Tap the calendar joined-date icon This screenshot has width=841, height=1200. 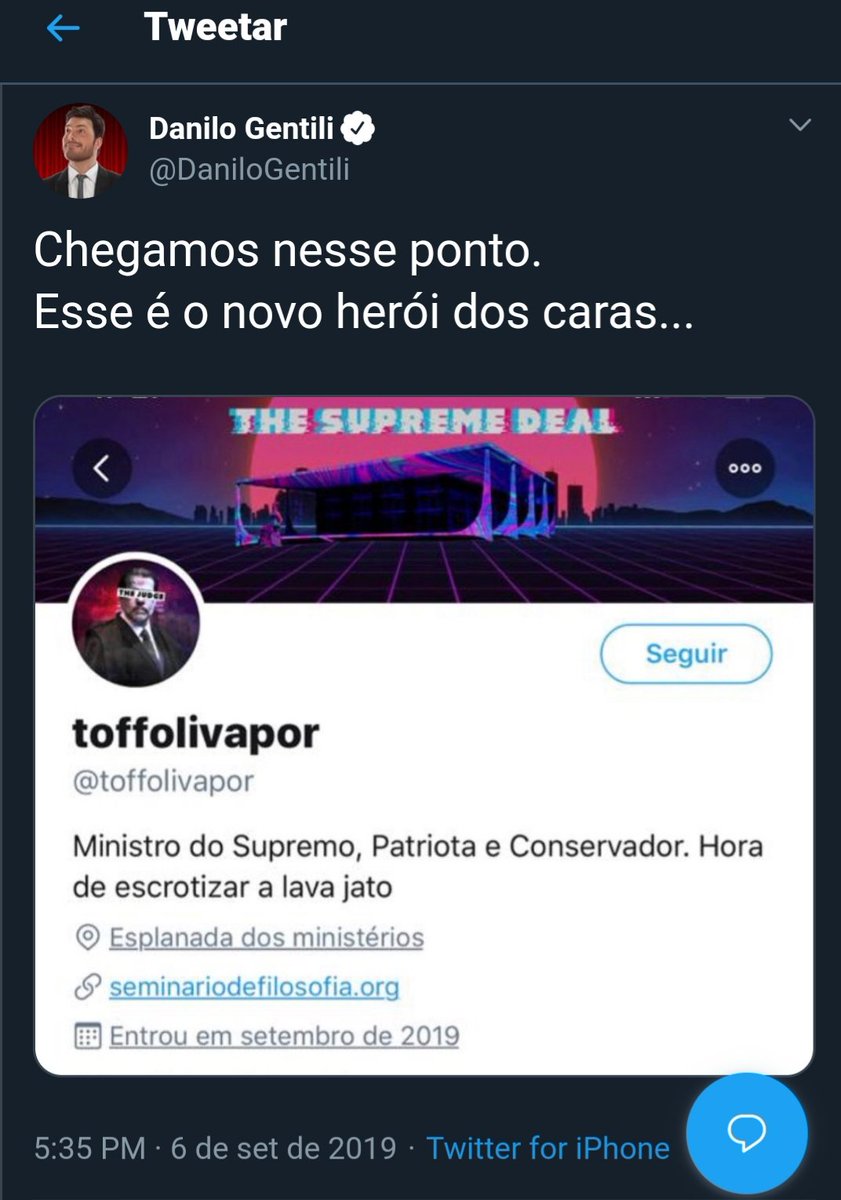[88, 1036]
